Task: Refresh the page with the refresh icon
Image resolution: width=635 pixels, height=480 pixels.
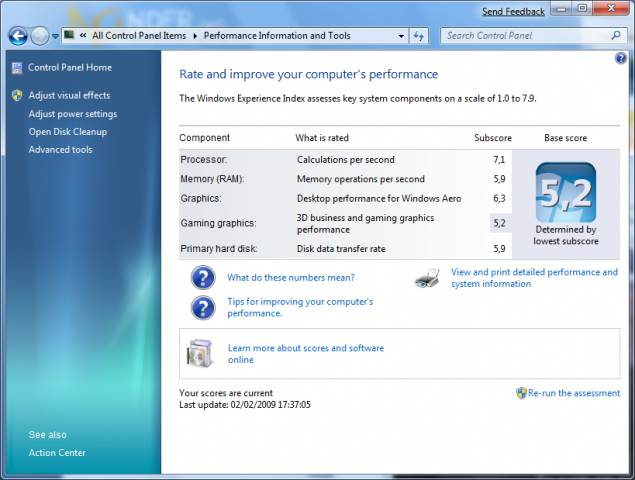Action: pos(419,36)
